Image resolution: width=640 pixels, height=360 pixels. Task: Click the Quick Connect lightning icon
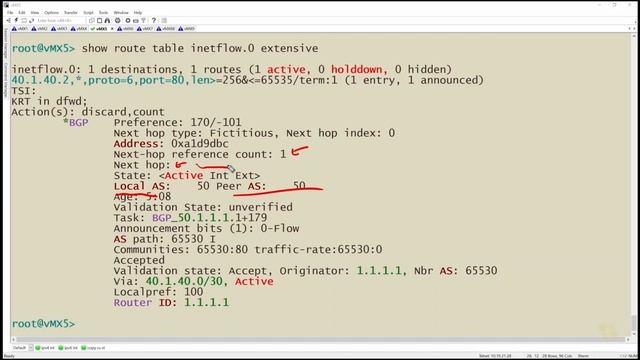pyautogui.click(x=16, y=20)
